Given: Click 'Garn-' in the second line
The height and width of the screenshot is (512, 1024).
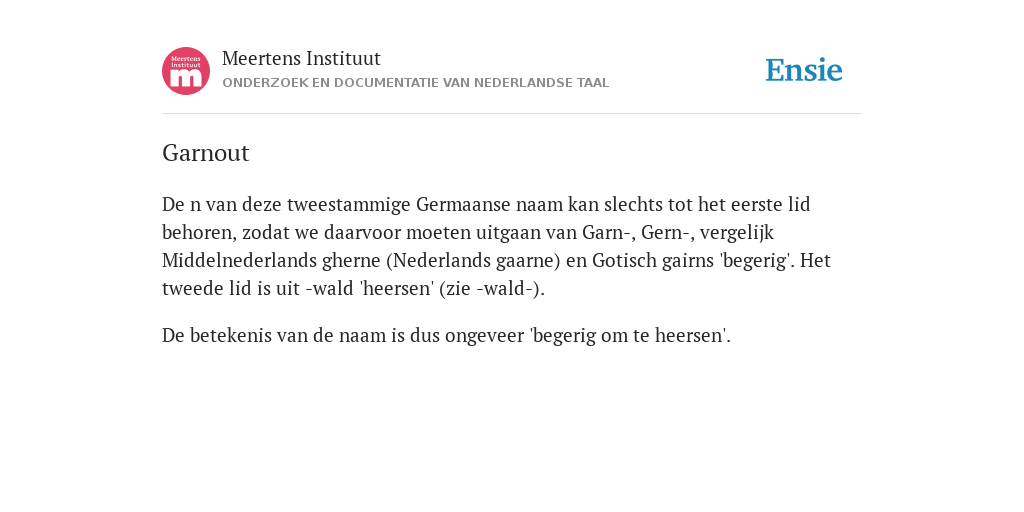Looking at the screenshot, I should coord(609,232).
